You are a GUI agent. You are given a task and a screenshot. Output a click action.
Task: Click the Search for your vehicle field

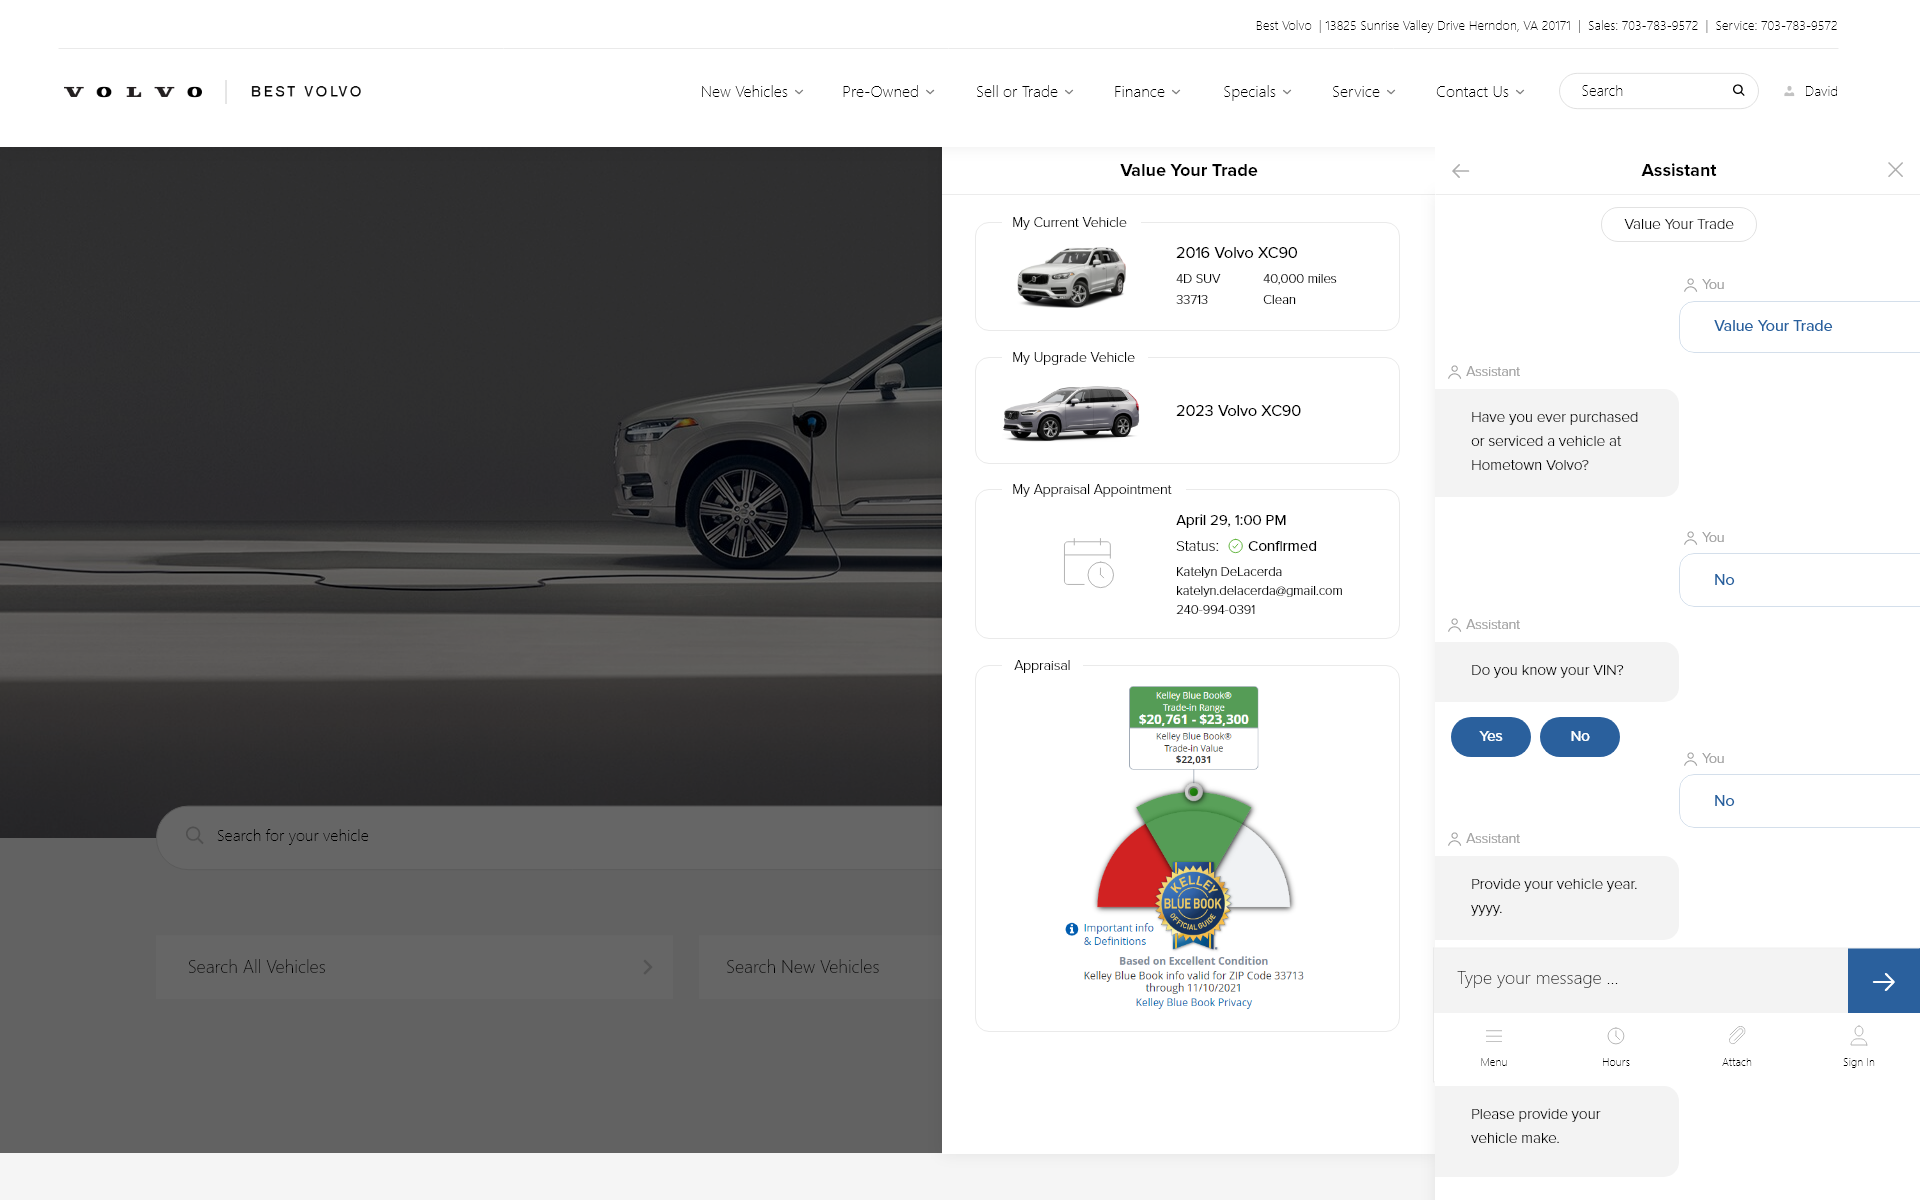[549, 837]
